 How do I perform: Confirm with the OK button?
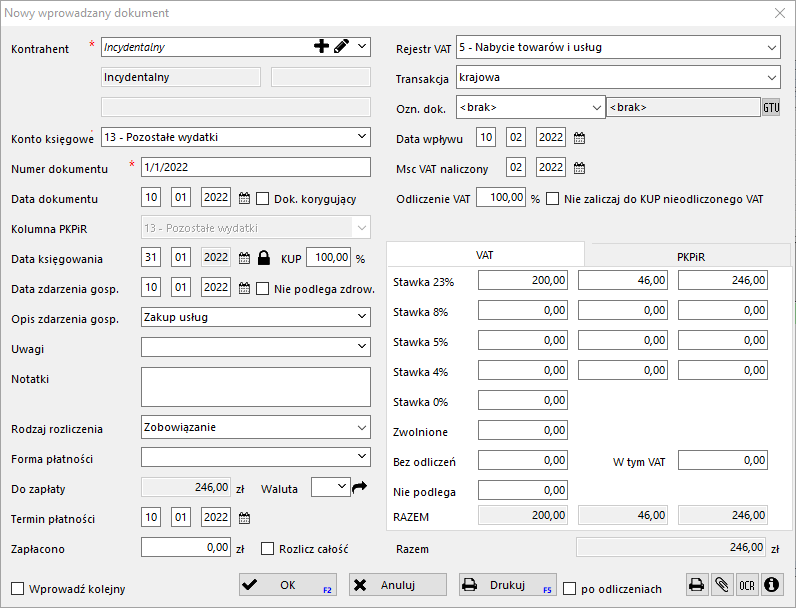click(x=288, y=585)
